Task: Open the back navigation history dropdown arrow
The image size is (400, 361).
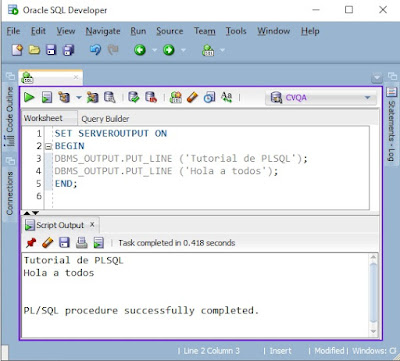Action: (154, 50)
